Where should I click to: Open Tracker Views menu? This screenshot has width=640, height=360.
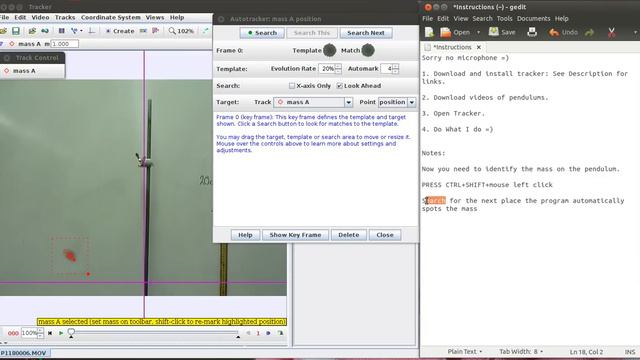click(155, 18)
